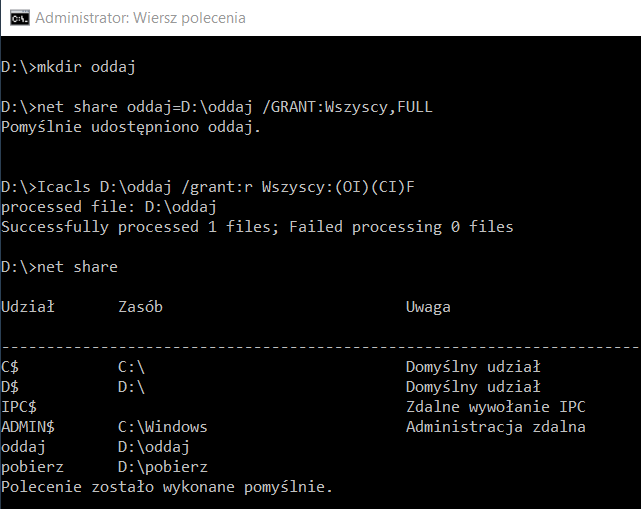Click the second net share command line

click(x=59, y=267)
